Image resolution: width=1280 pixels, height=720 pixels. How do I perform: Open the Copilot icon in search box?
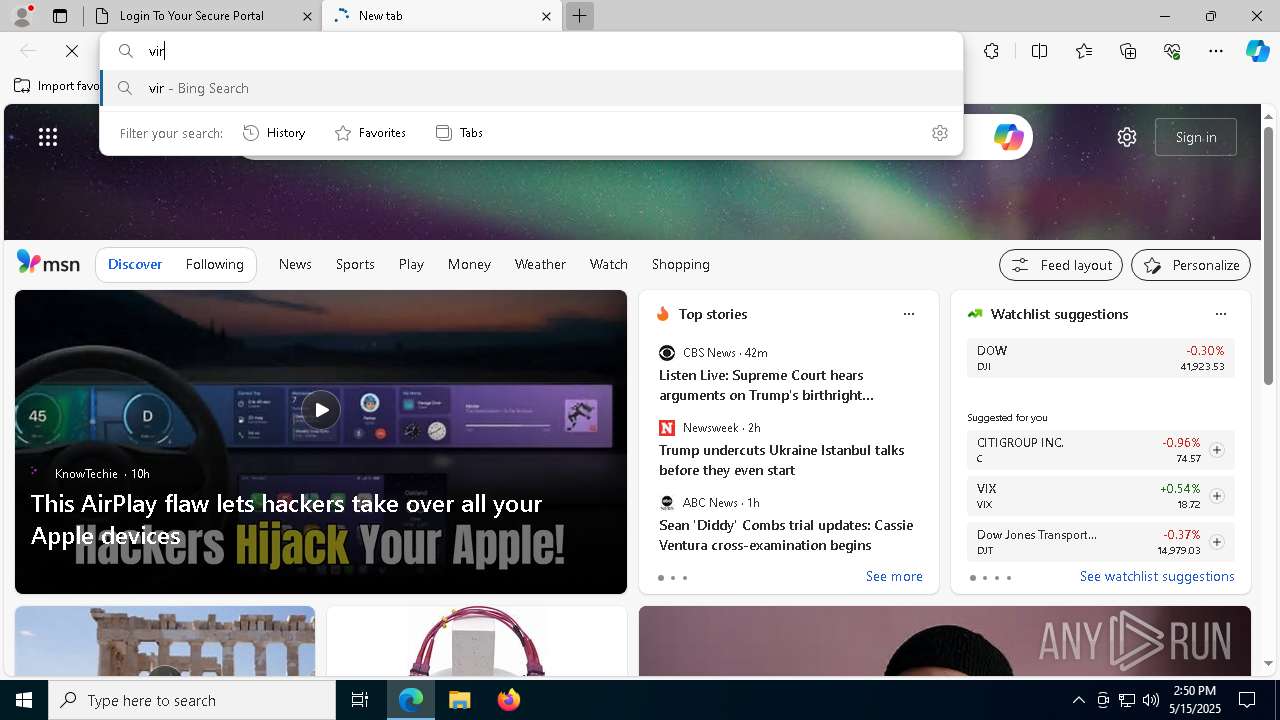coord(1008,137)
